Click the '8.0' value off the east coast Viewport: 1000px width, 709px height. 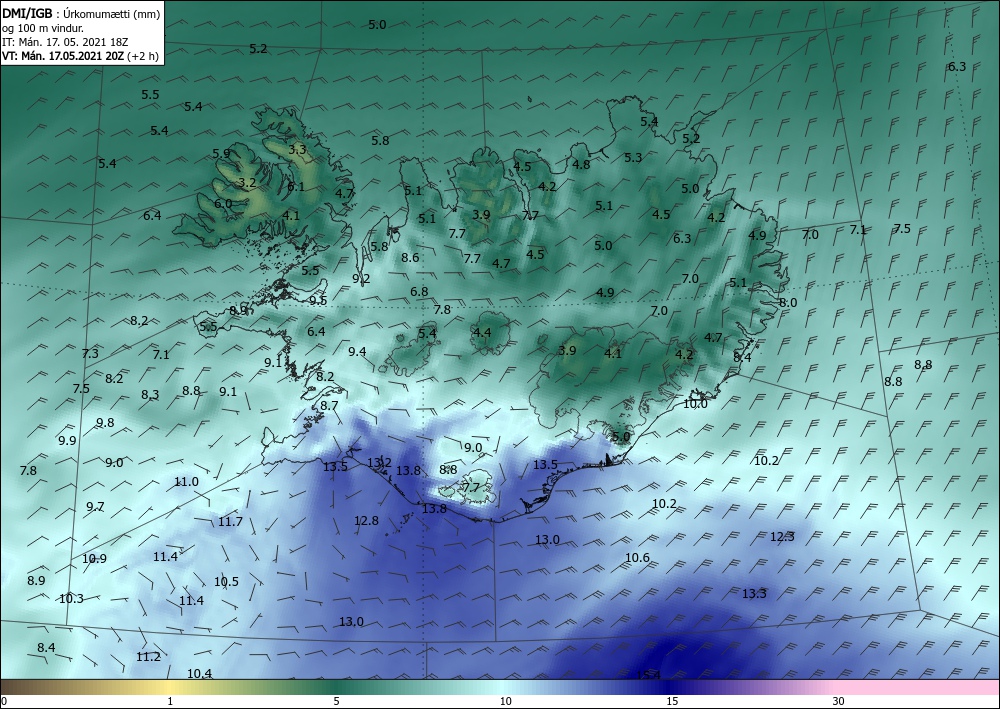tap(788, 303)
